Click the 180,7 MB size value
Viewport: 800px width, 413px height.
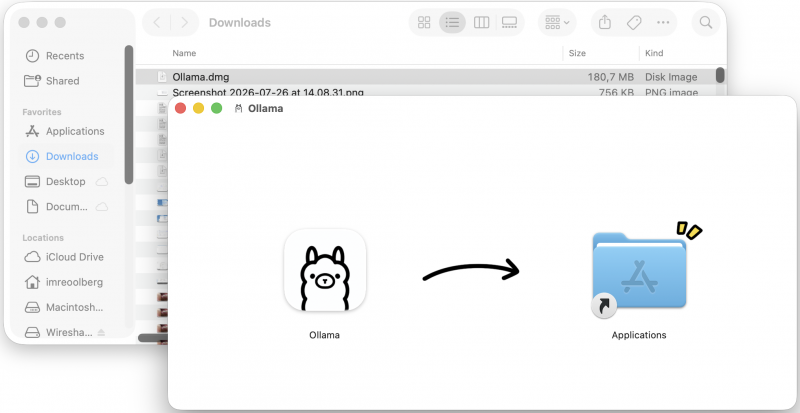point(610,77)
